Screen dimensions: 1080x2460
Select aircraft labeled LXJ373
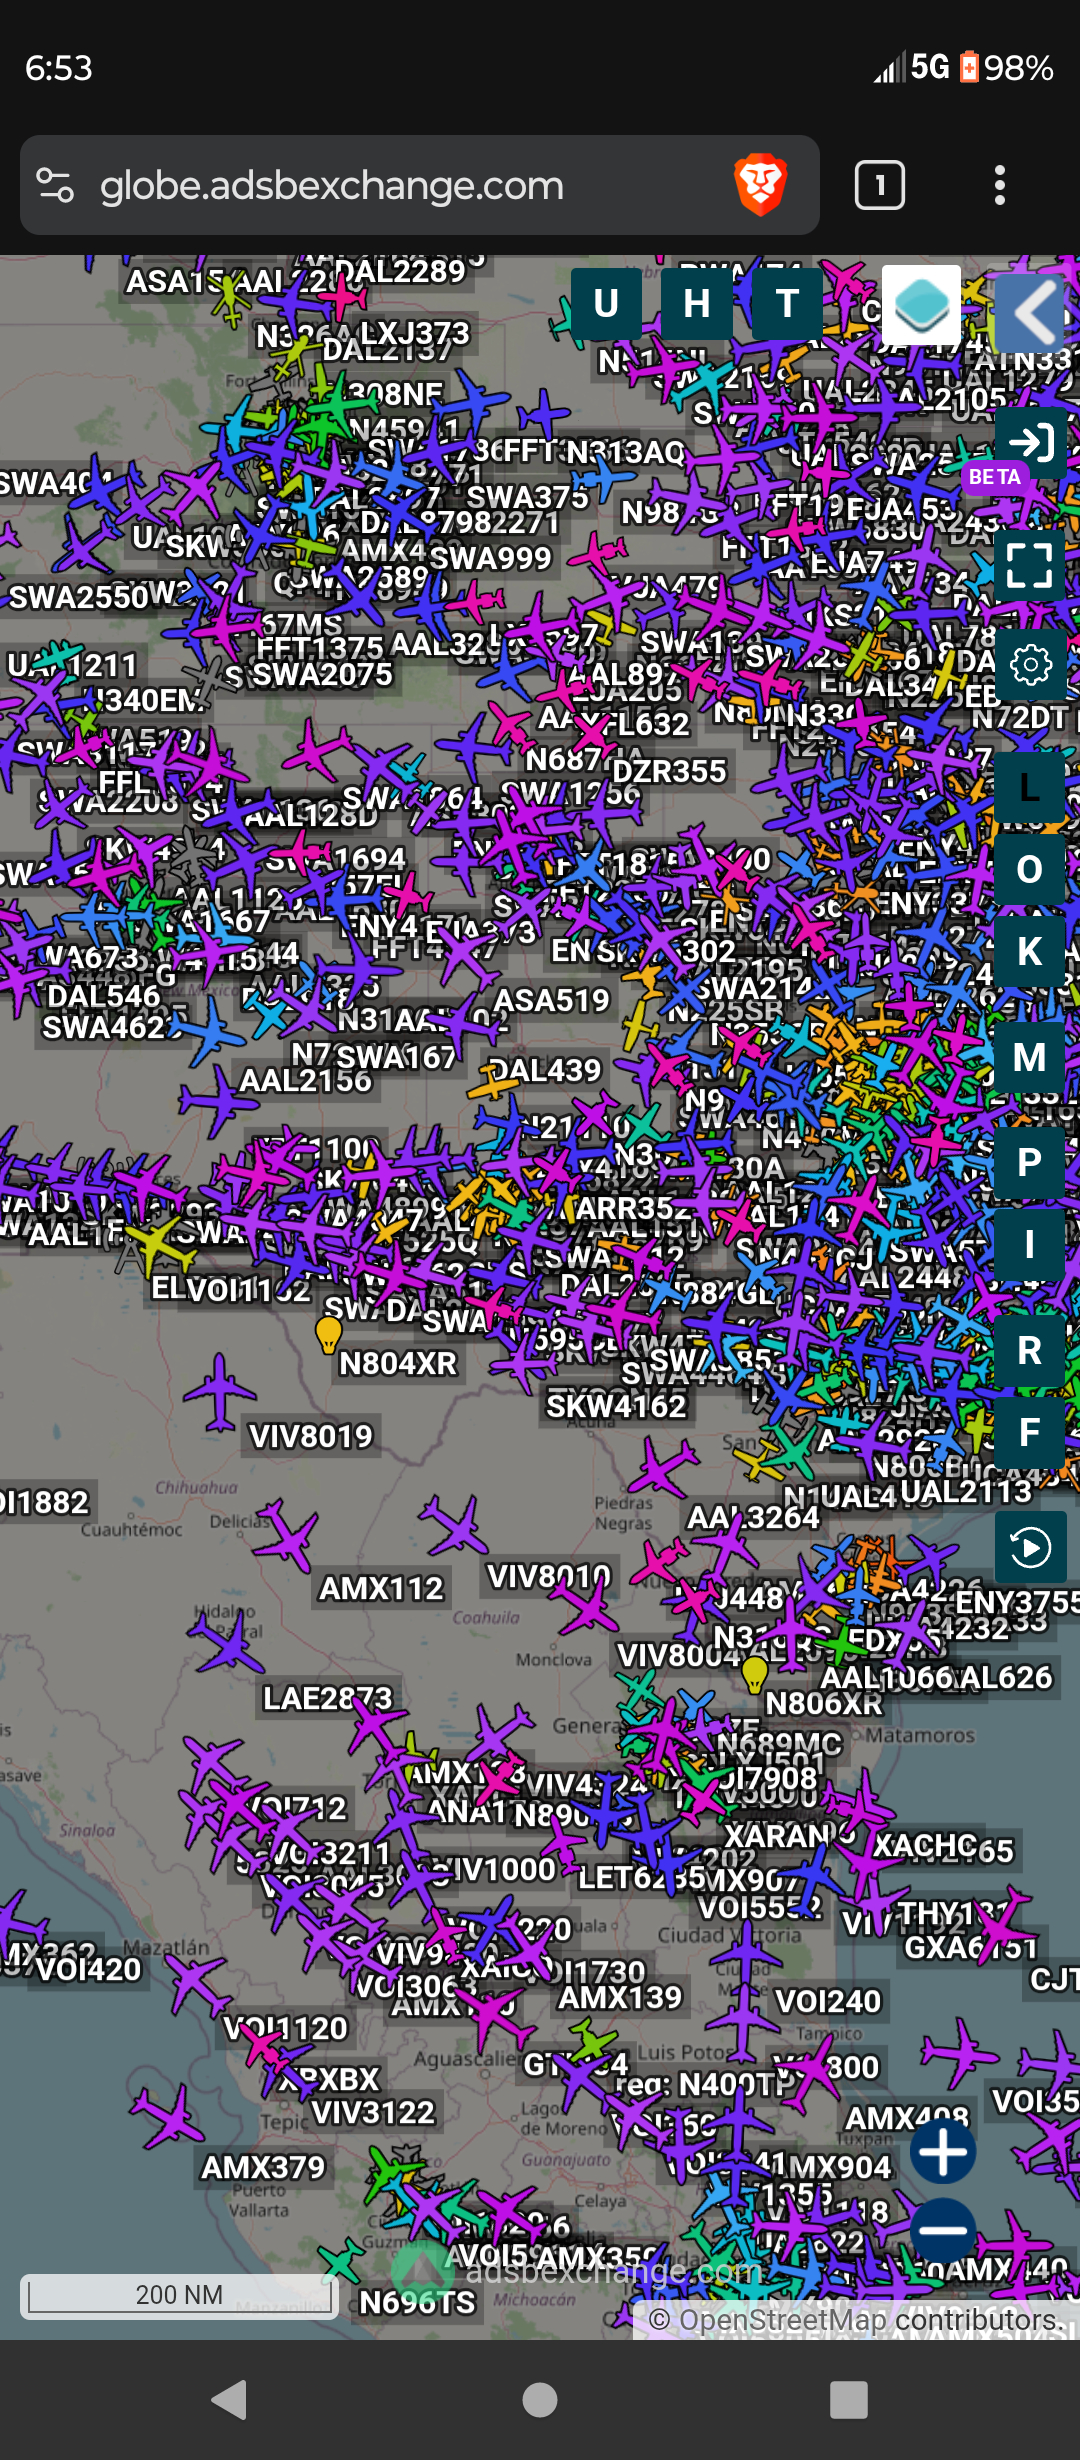(x=414, y=333)
